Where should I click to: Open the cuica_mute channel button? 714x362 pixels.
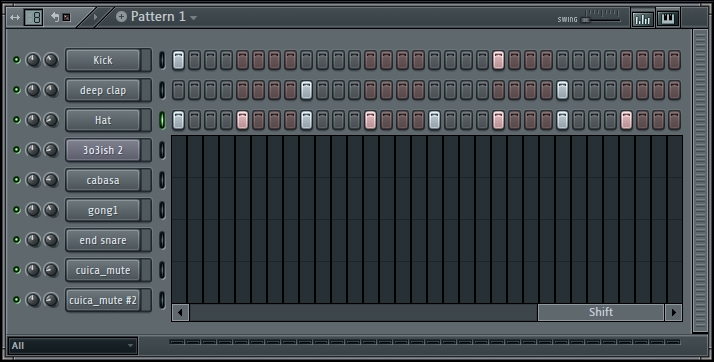pyautogui.click(x=103, y=270)
